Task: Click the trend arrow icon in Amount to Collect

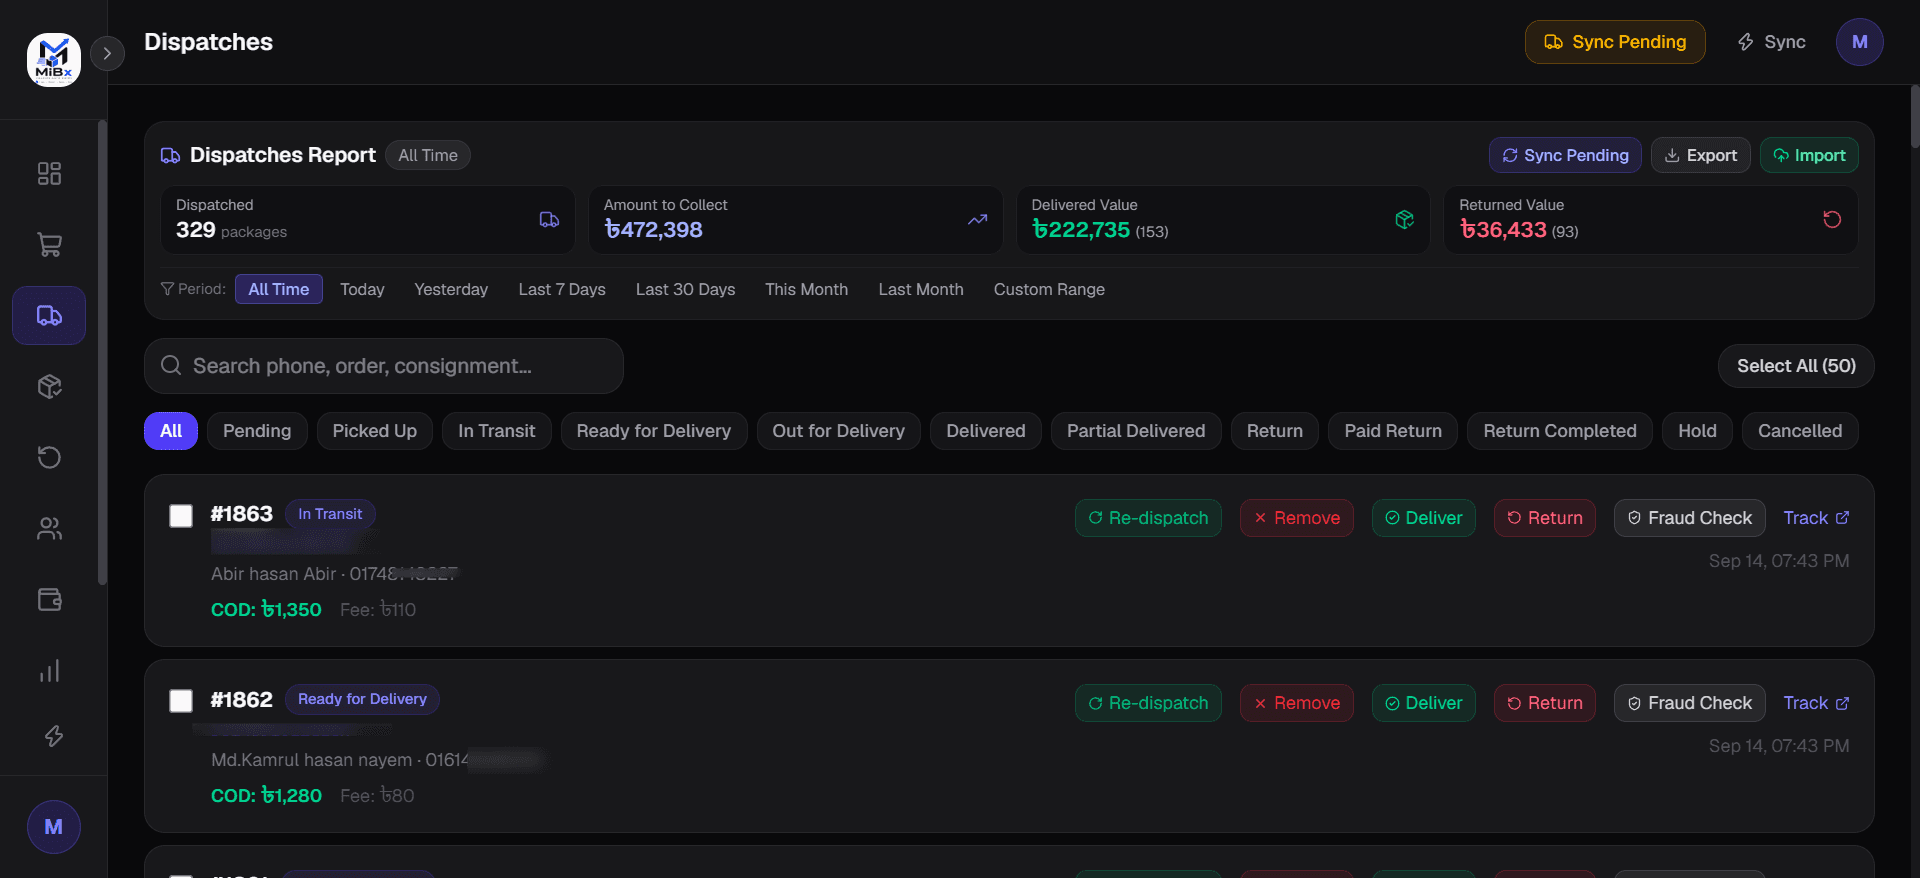Action: coord(977,220)
